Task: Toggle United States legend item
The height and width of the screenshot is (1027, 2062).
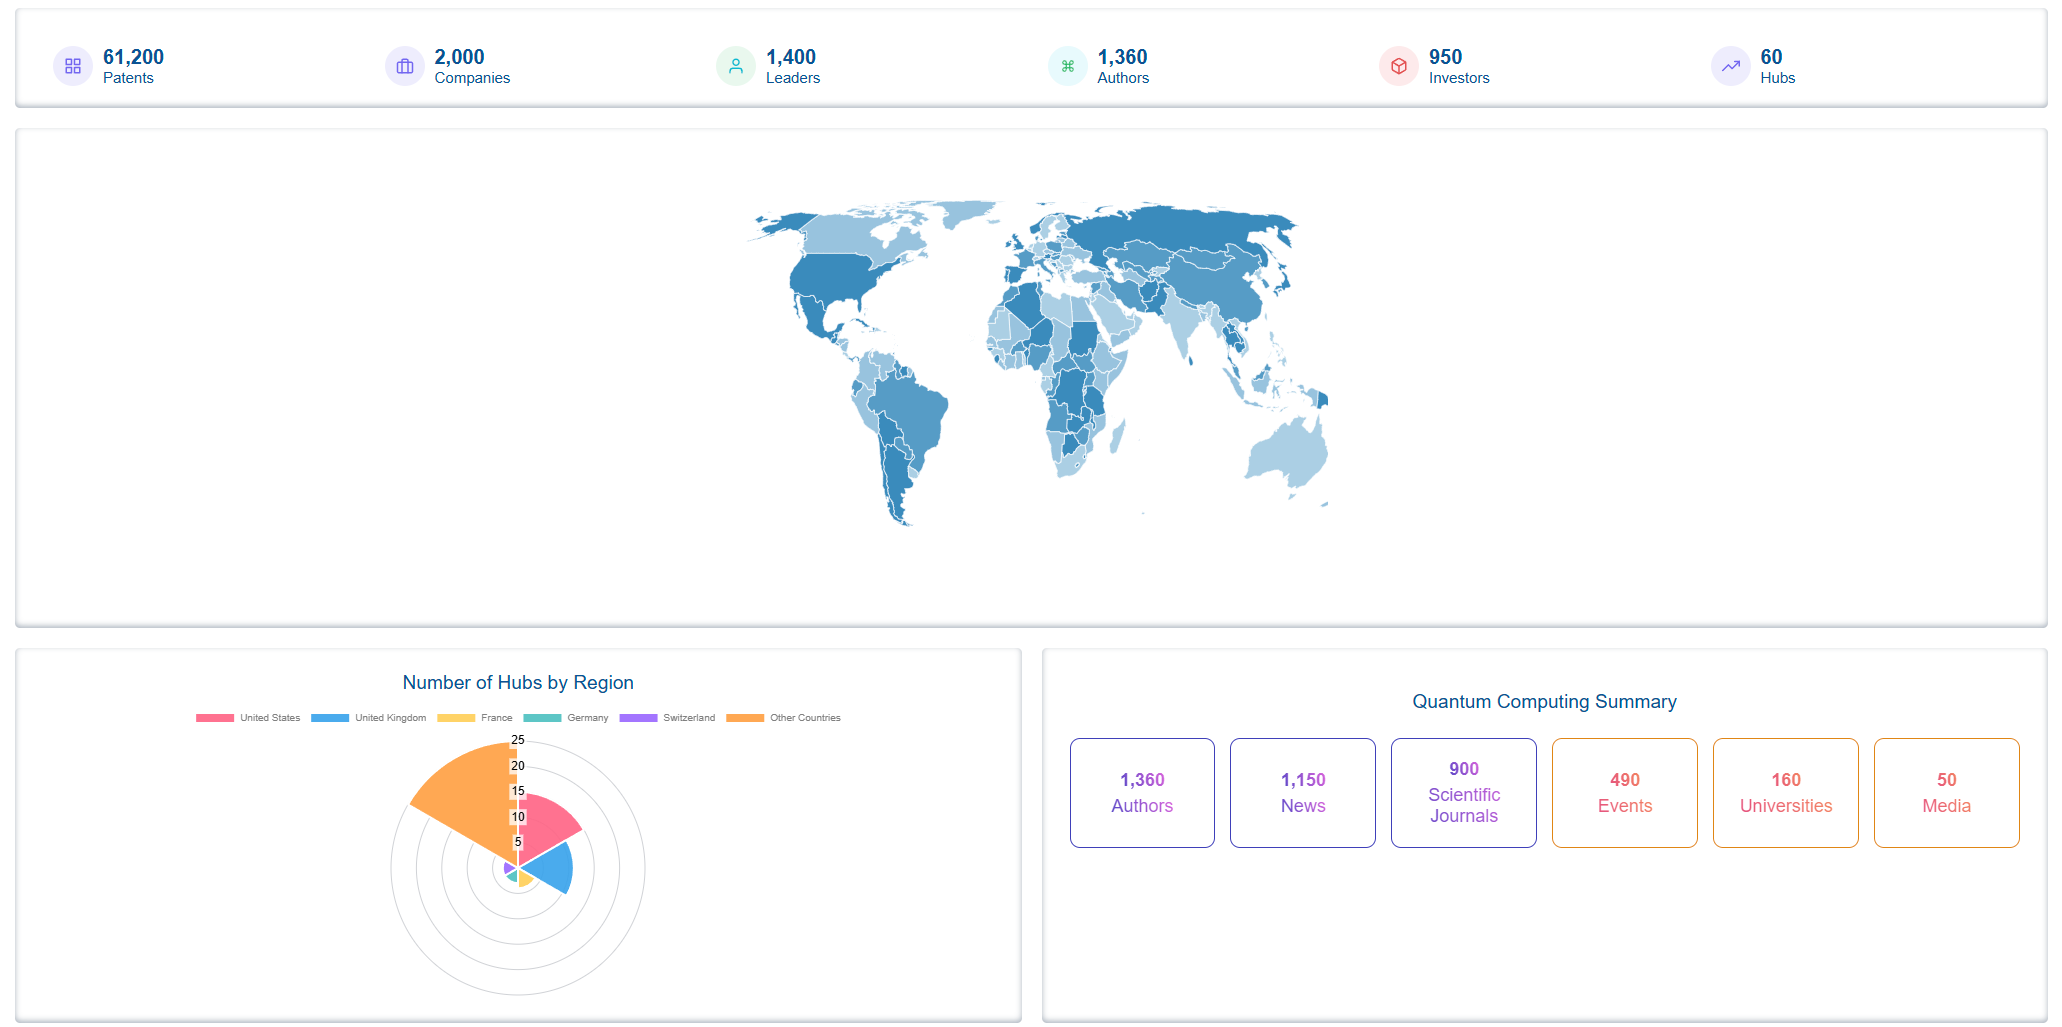Action: 248,718
